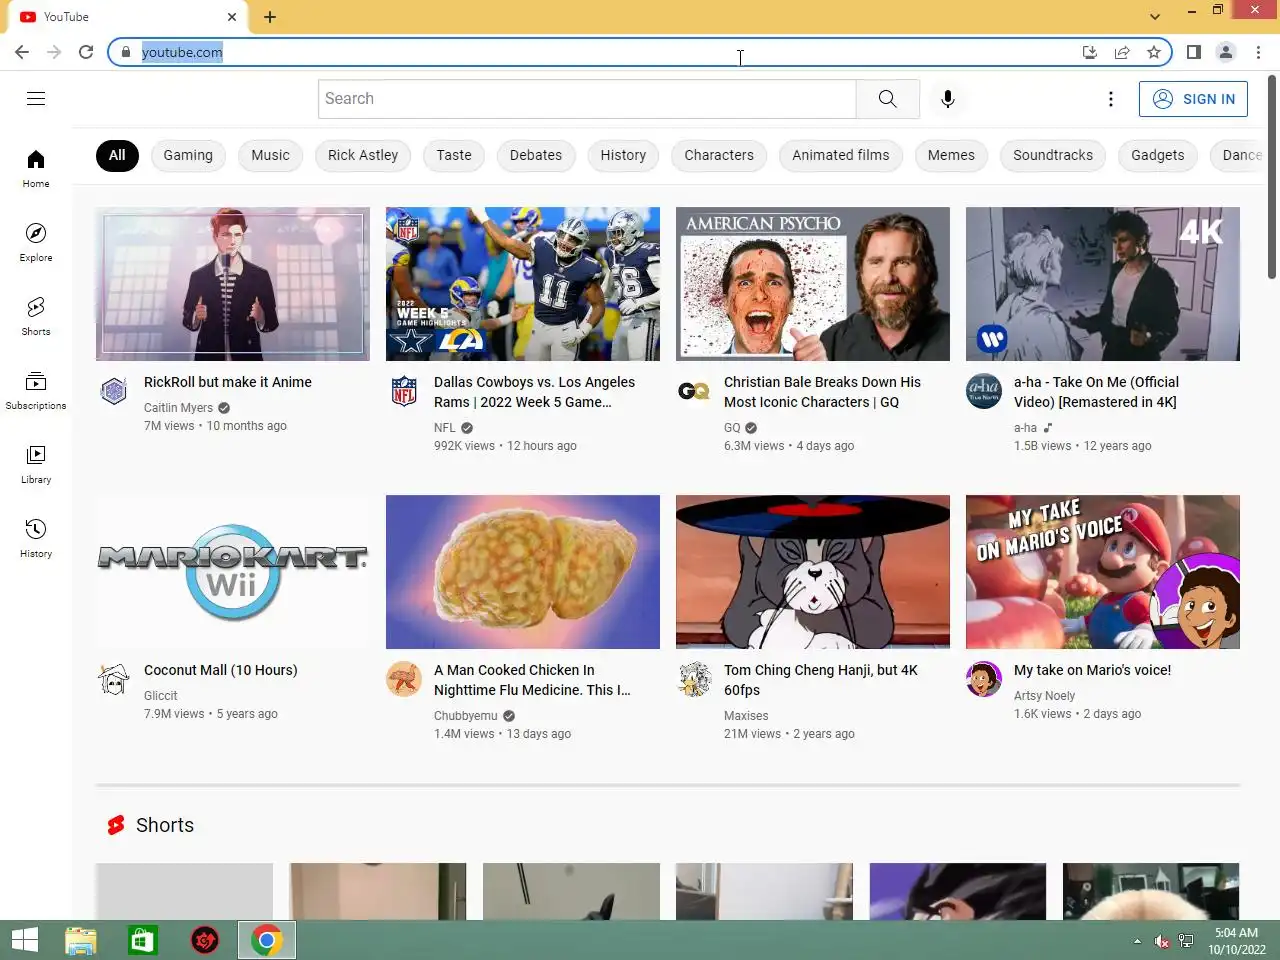Open Explore in sidebar
The image size is (1280, 960).
[x=36, y=242]
